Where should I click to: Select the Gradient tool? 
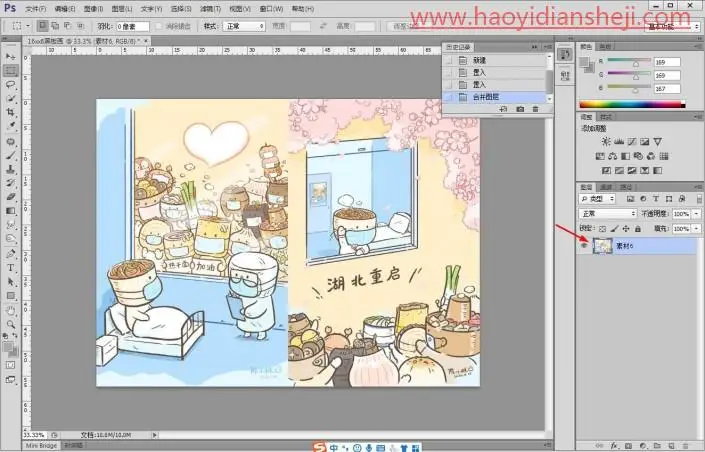click(x=10, y=211)
